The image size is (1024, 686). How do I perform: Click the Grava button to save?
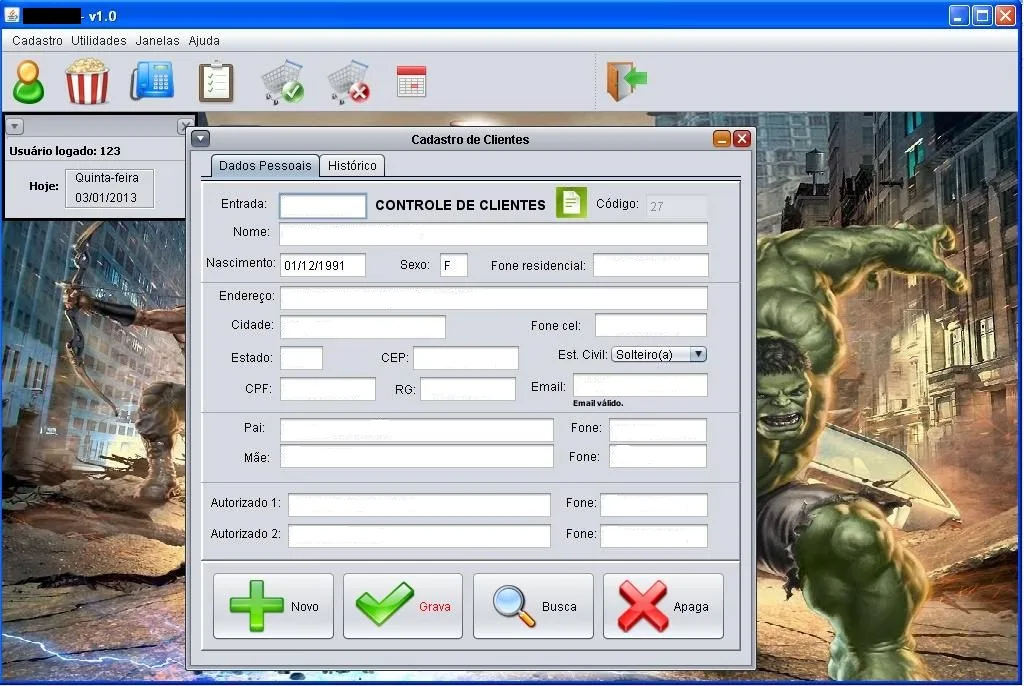point(403,606)
